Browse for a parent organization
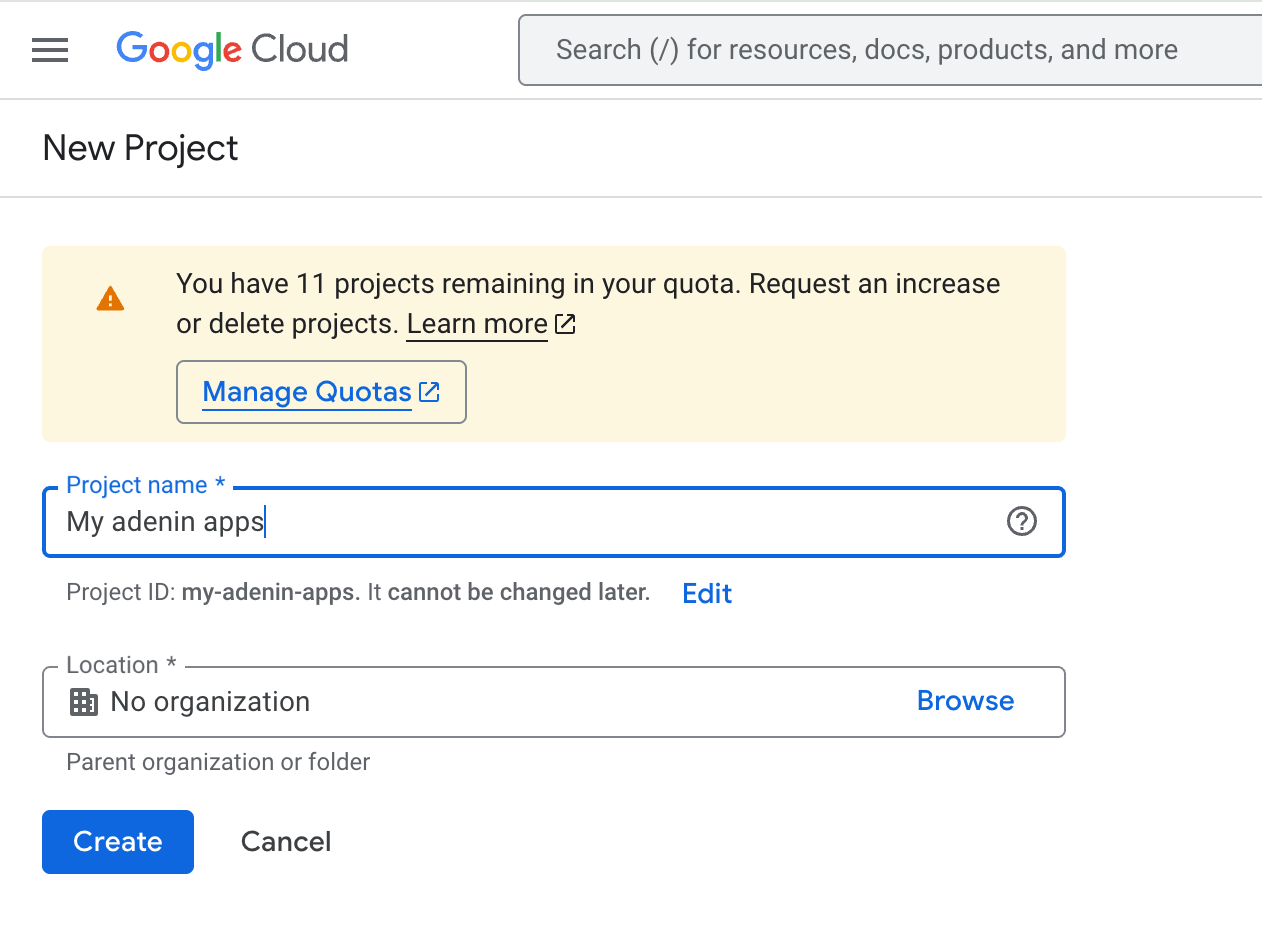 click(965, 701)
